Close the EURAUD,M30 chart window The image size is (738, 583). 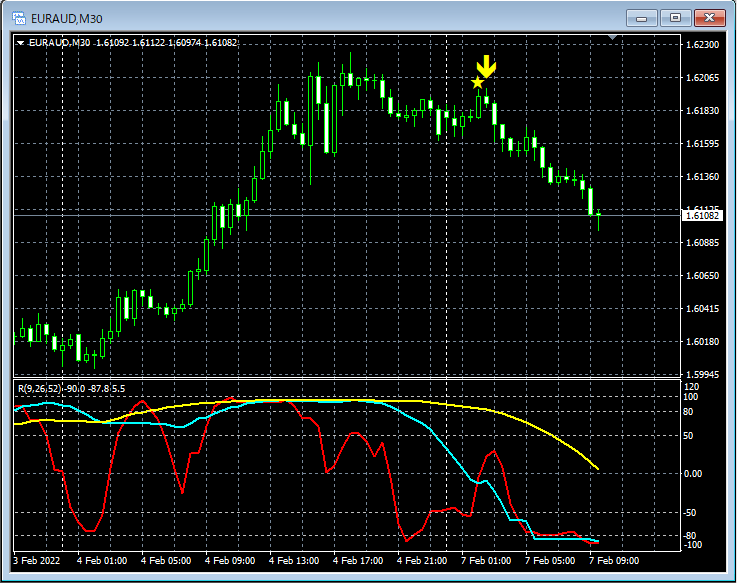(709, 18)
